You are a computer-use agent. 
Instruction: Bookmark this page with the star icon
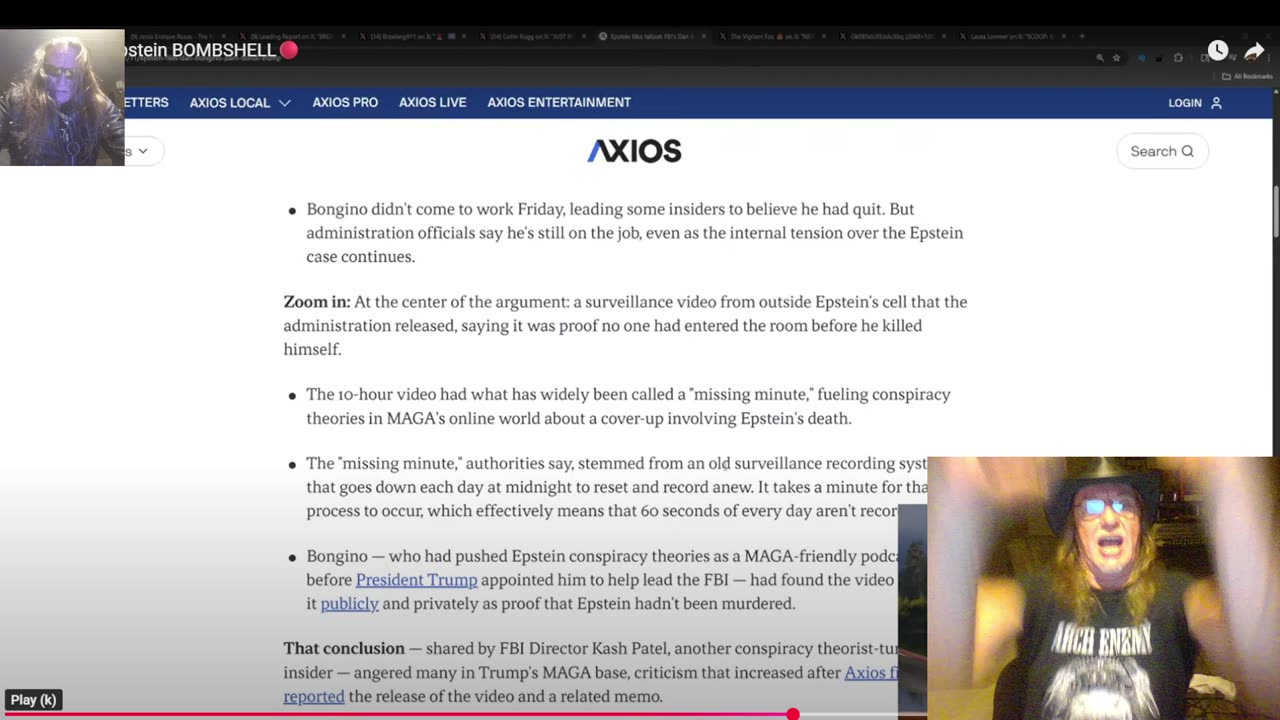click(x=1116, y=58)
